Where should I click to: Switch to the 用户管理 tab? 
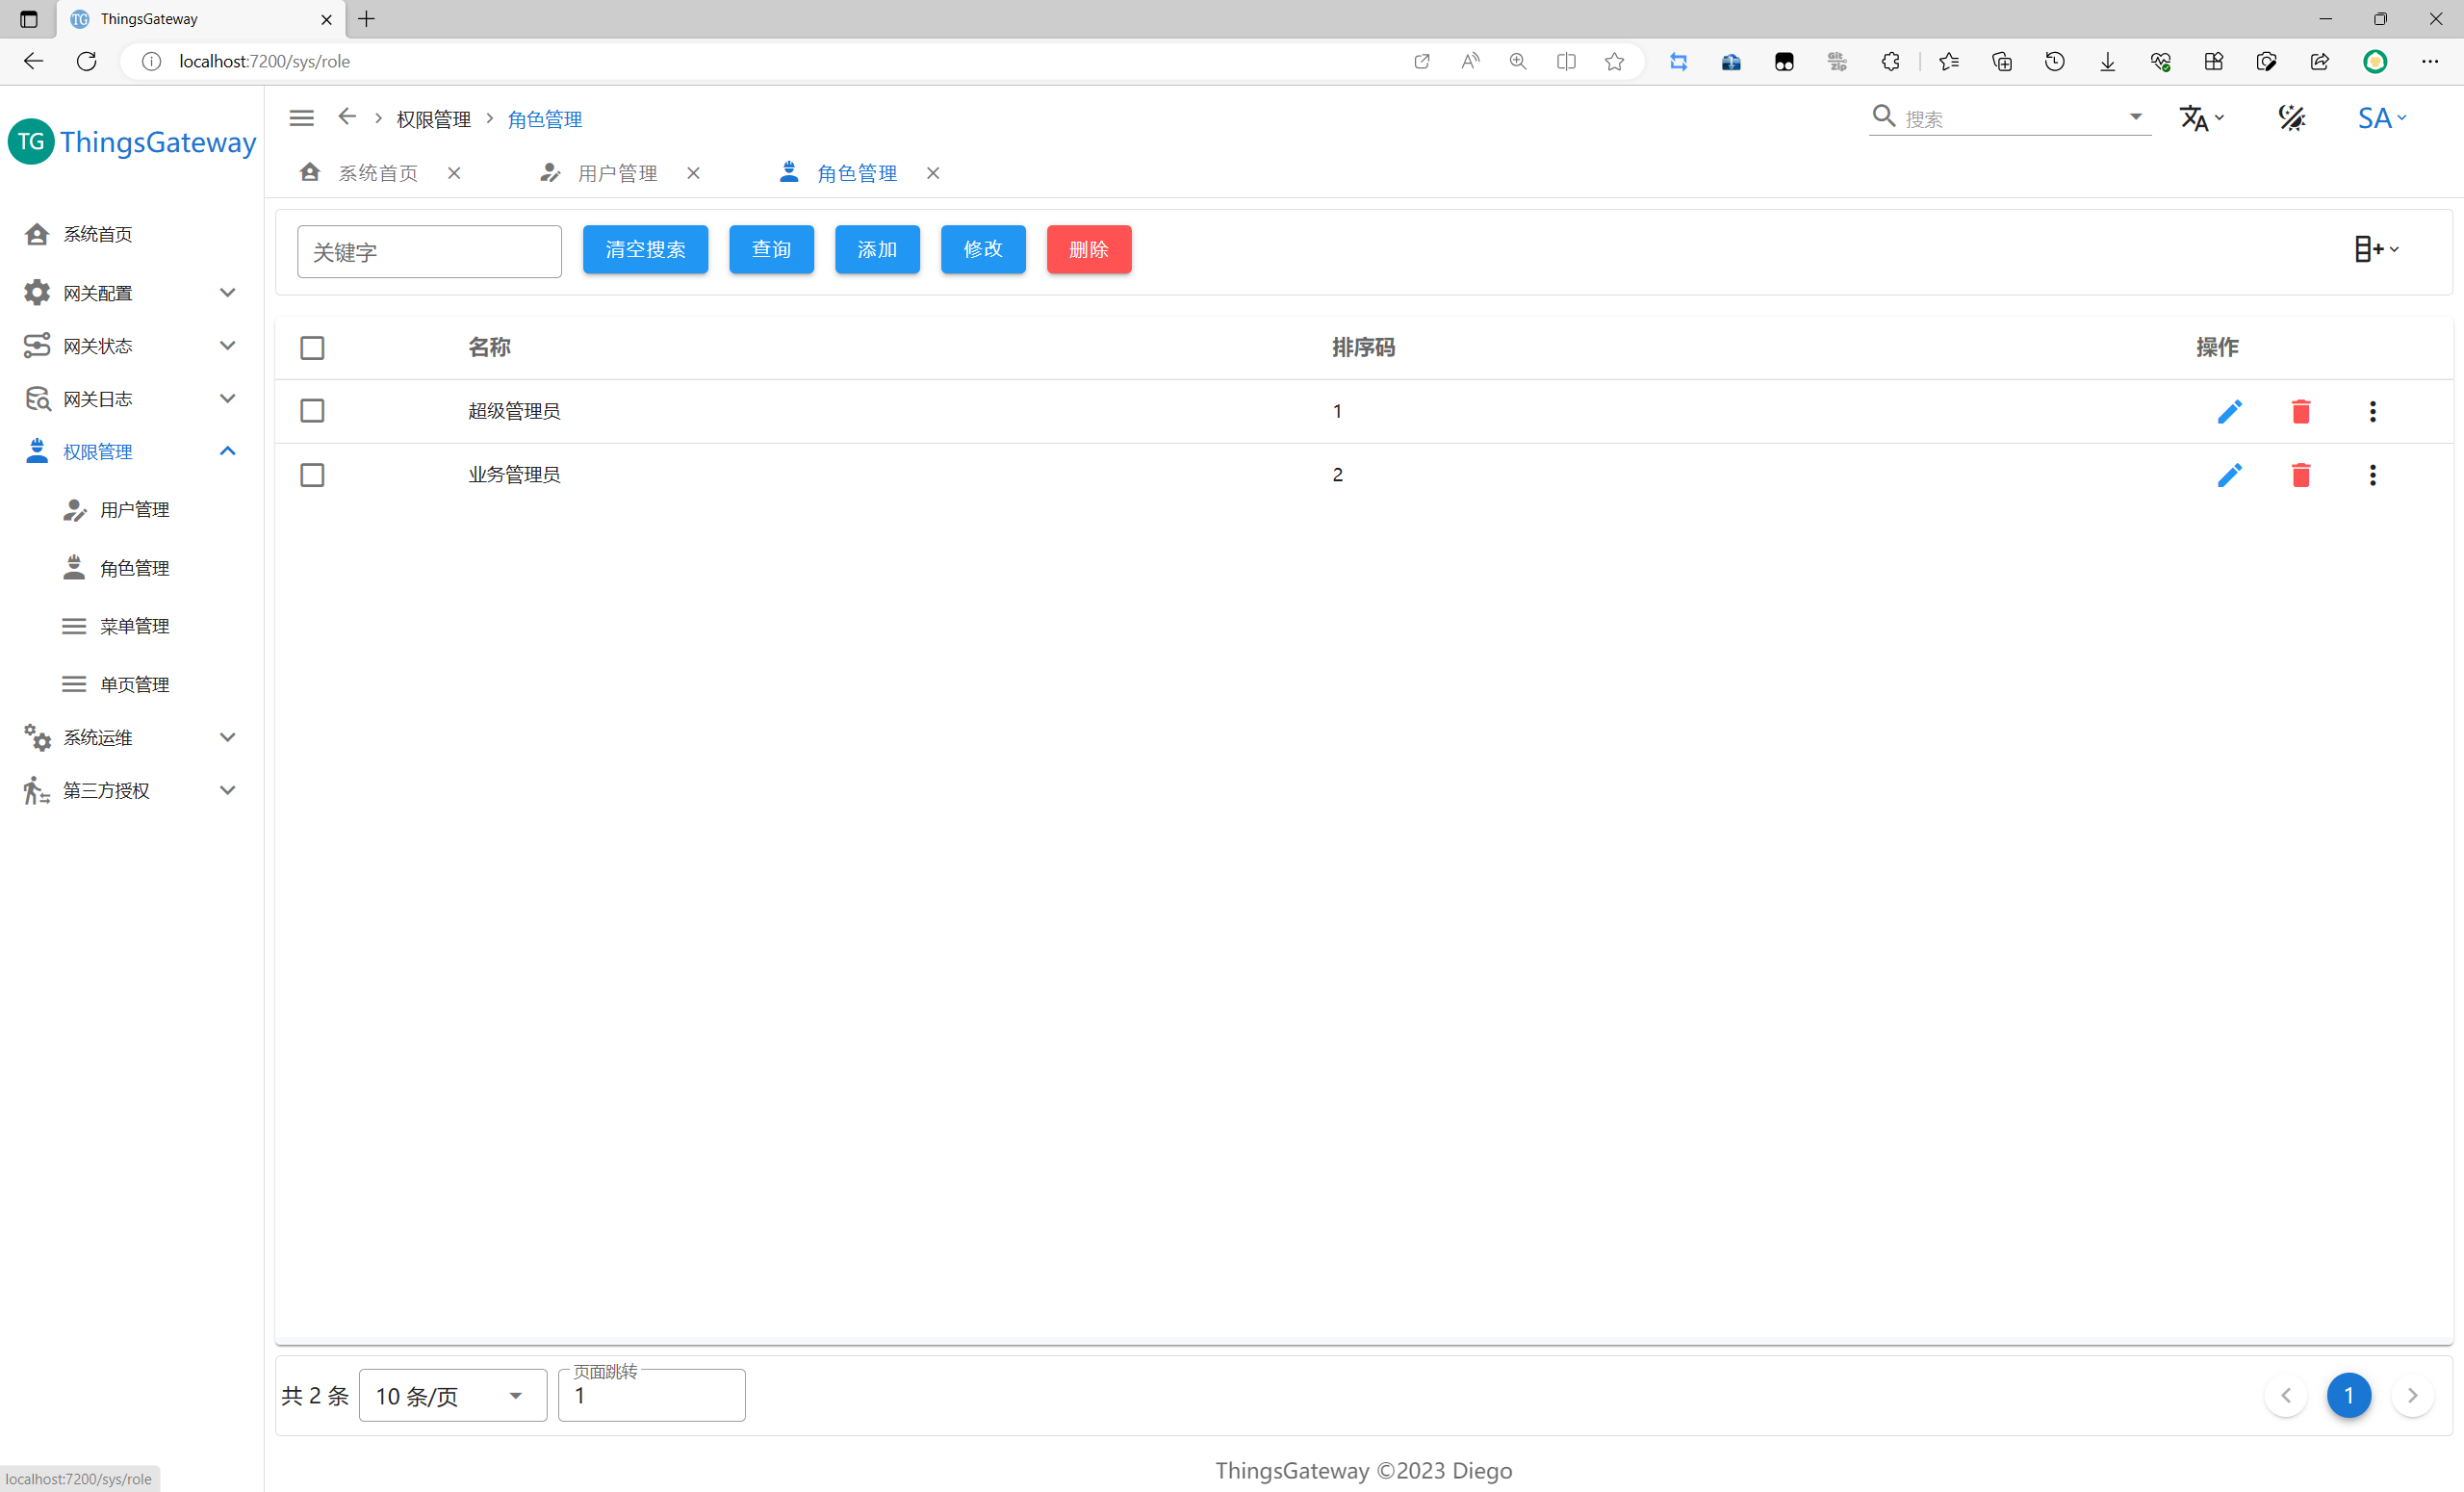click(617, 173)
